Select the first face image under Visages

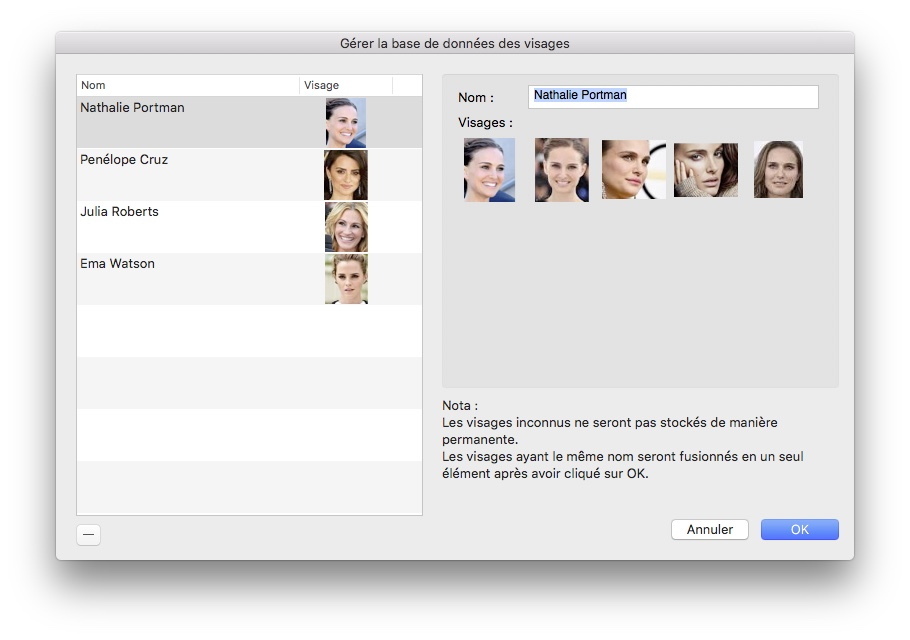489,170
